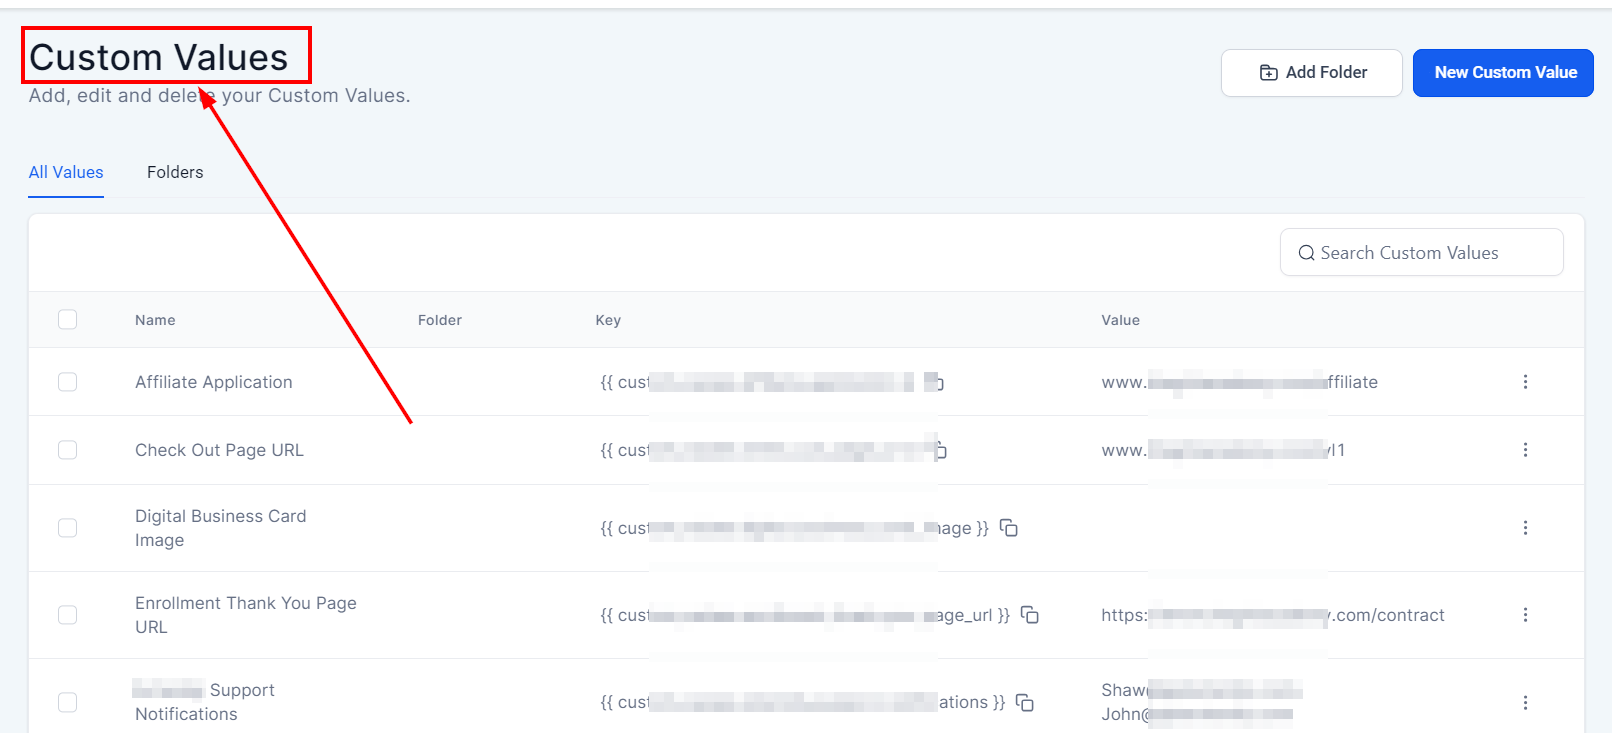Select the Digital Business Card Image checkbox
The height and width of the screenshot is (733, 1612).
coord(67,528)
